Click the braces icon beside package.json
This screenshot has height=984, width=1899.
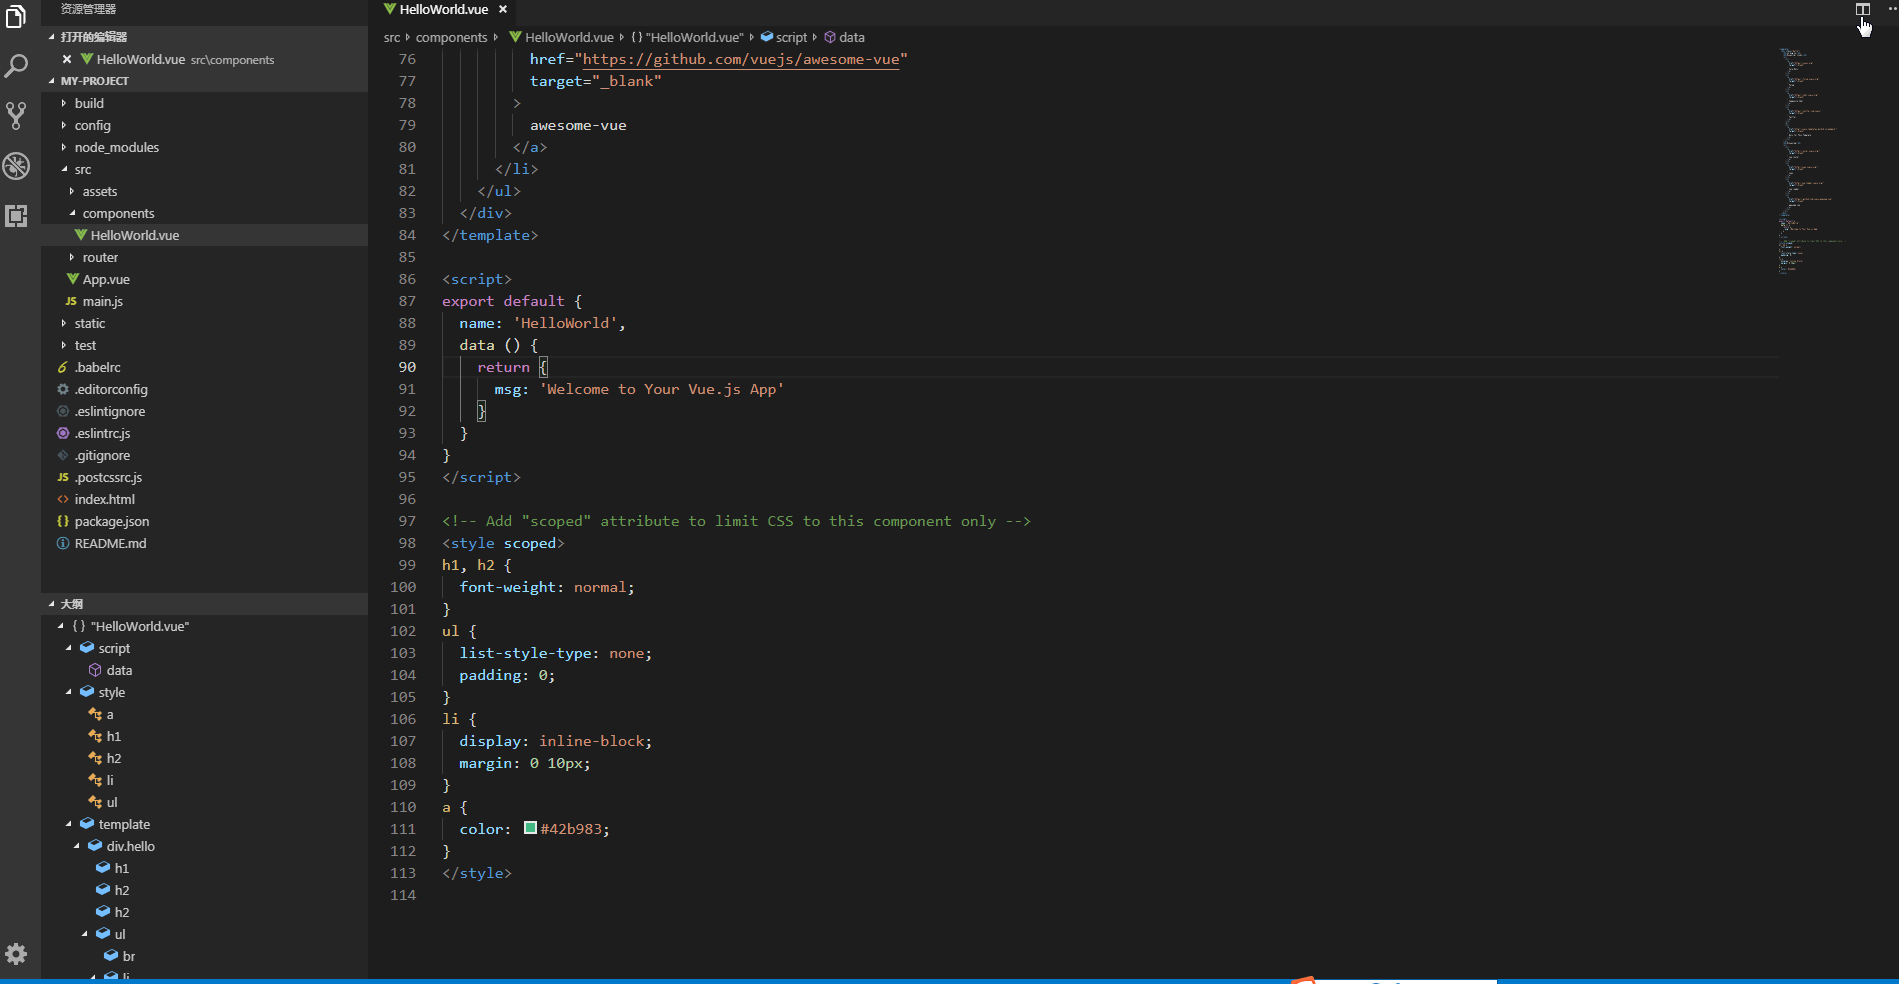pyautogui.click(x=63, y=521)
